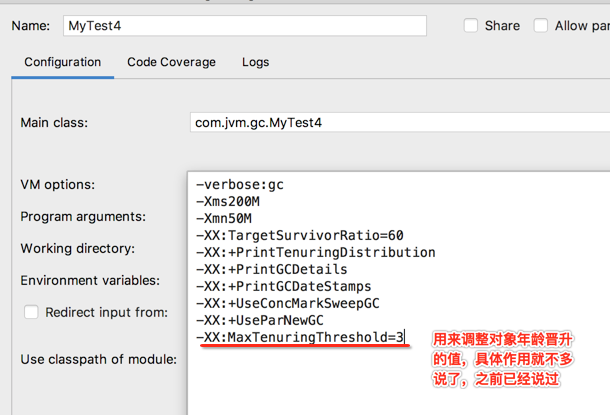Click the Name label
Image resolution: width=610 pixels, height=415 pixels.
point(31,26)
